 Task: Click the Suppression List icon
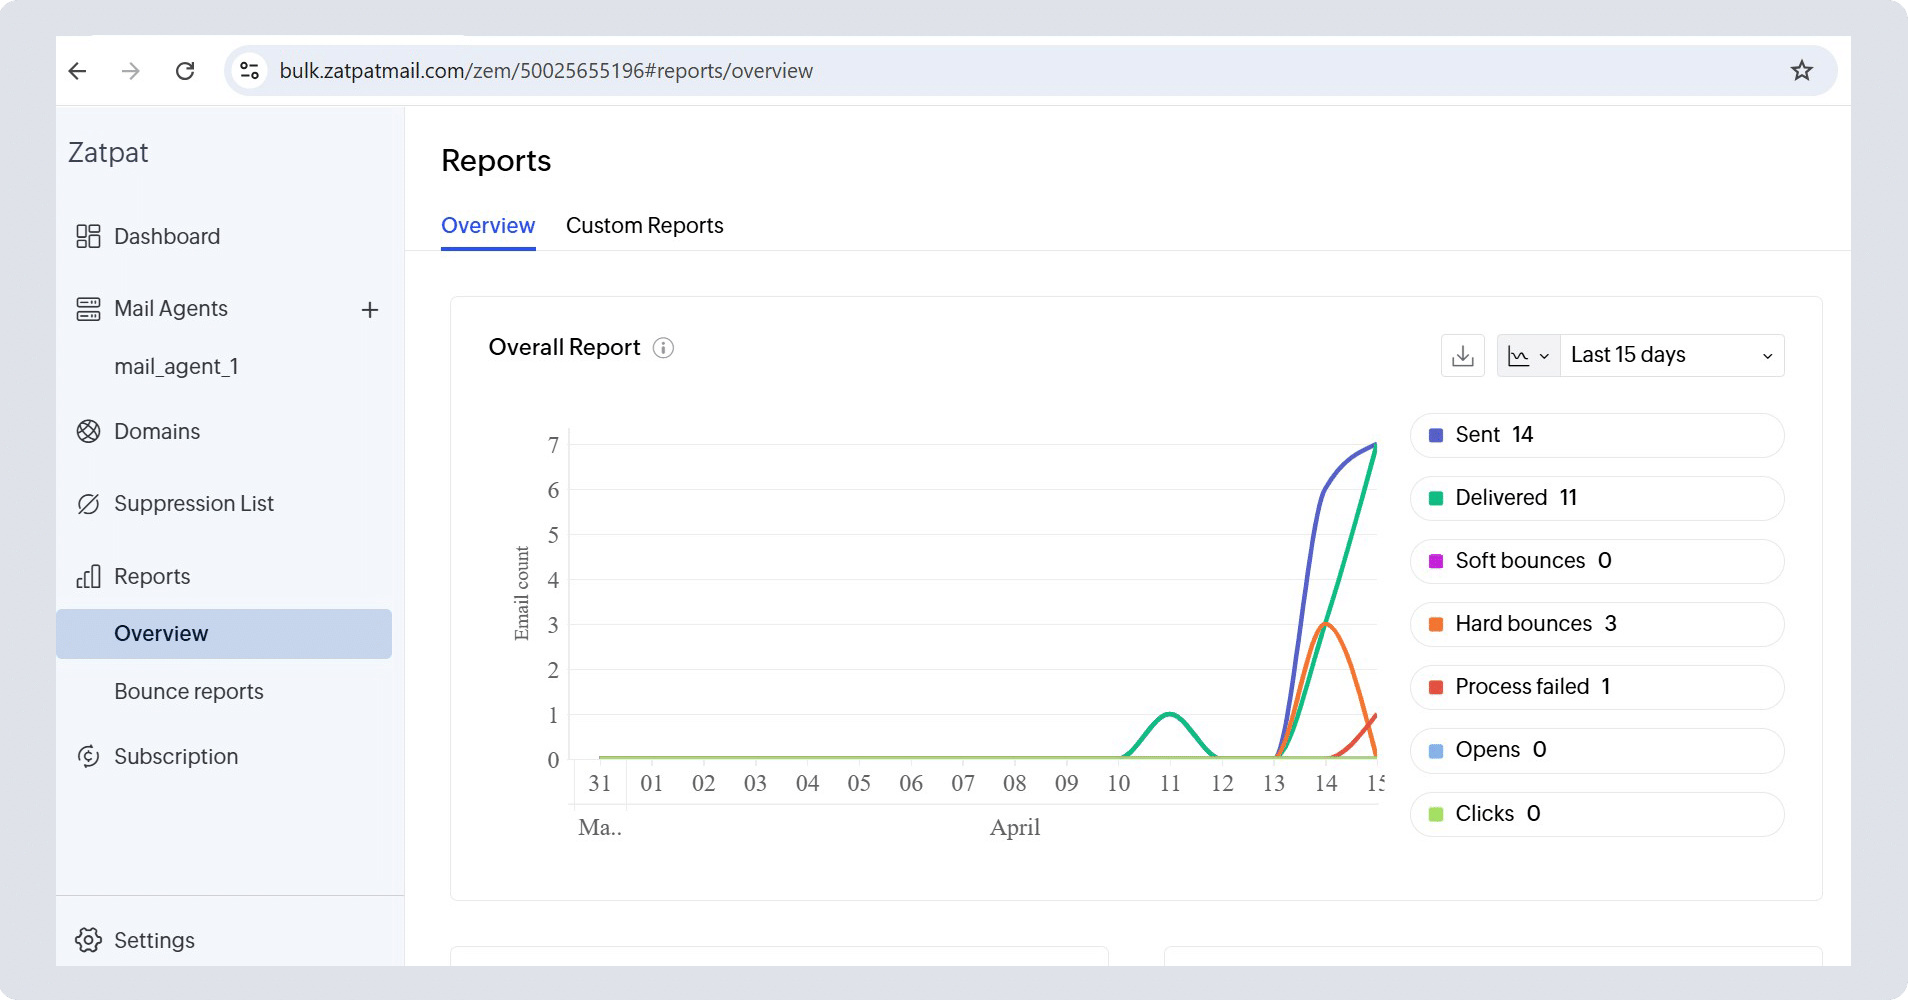88,504
